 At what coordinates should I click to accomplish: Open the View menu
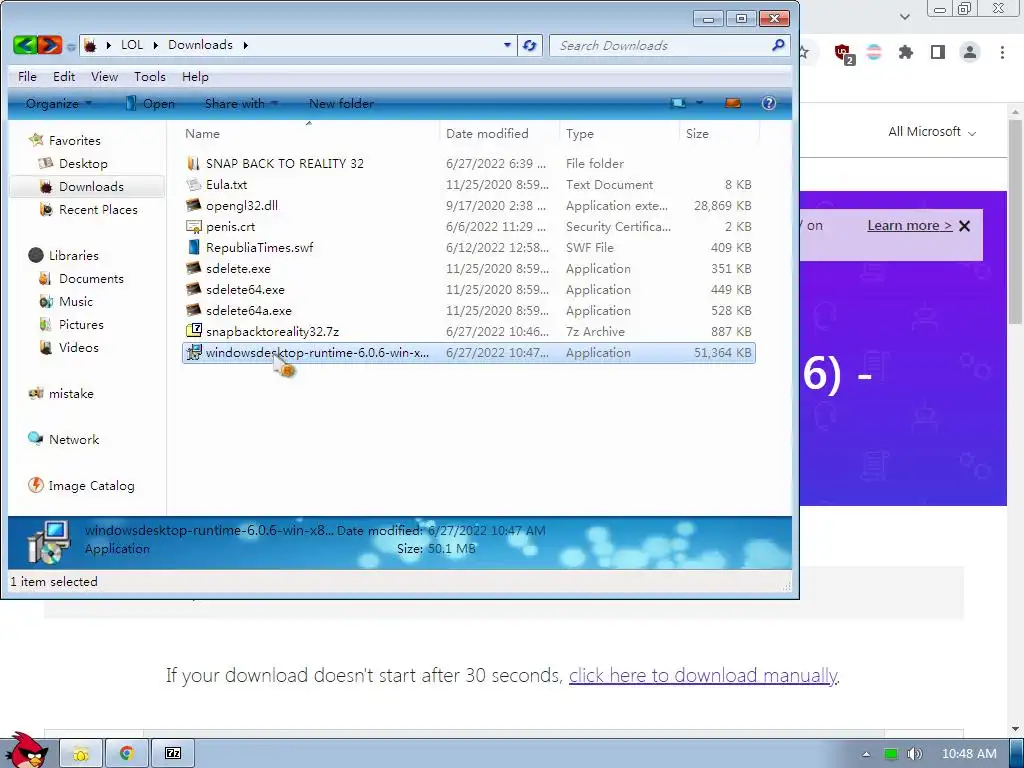[104, 76]
